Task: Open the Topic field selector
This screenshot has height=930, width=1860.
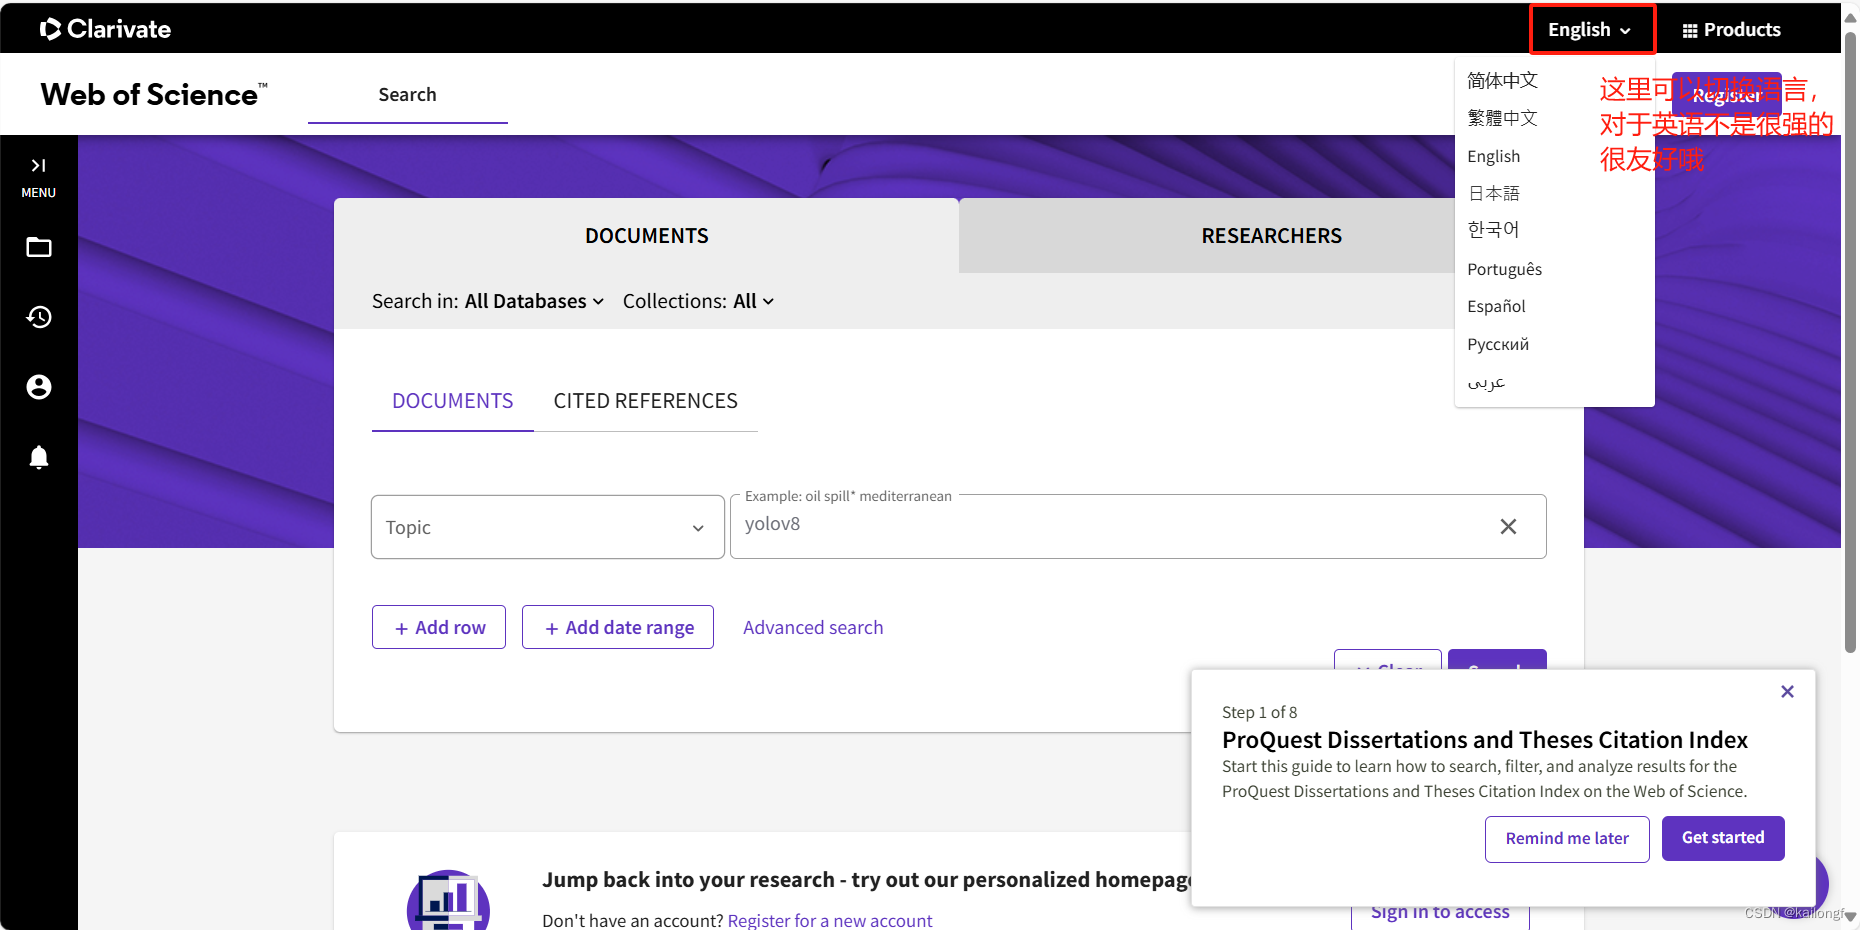Action: point(547,527)
